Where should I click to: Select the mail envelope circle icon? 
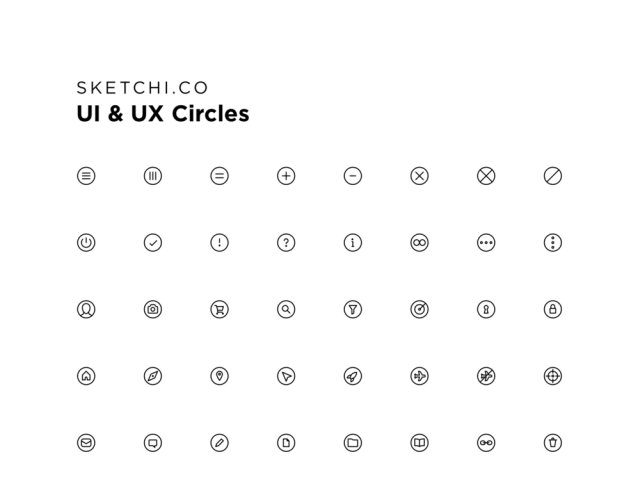click(86, 442)
